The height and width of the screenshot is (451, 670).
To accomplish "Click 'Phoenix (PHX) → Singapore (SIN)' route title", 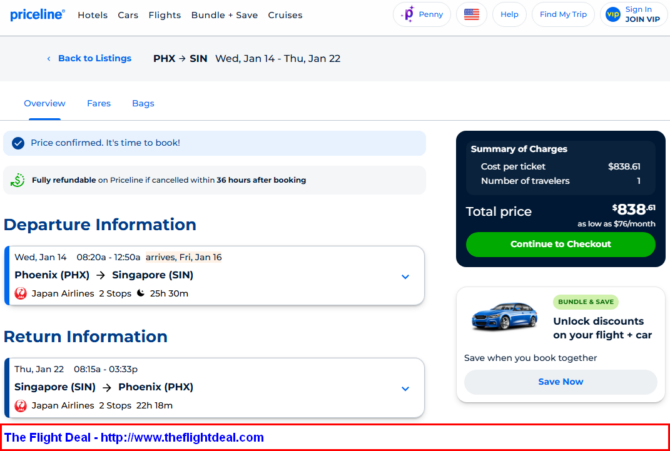I will coord(104,275).
